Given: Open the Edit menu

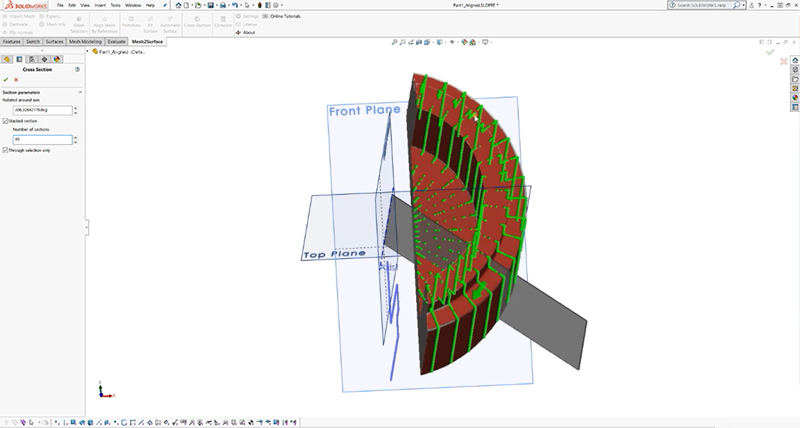Looking at the screenshot, I should [72, 5].
